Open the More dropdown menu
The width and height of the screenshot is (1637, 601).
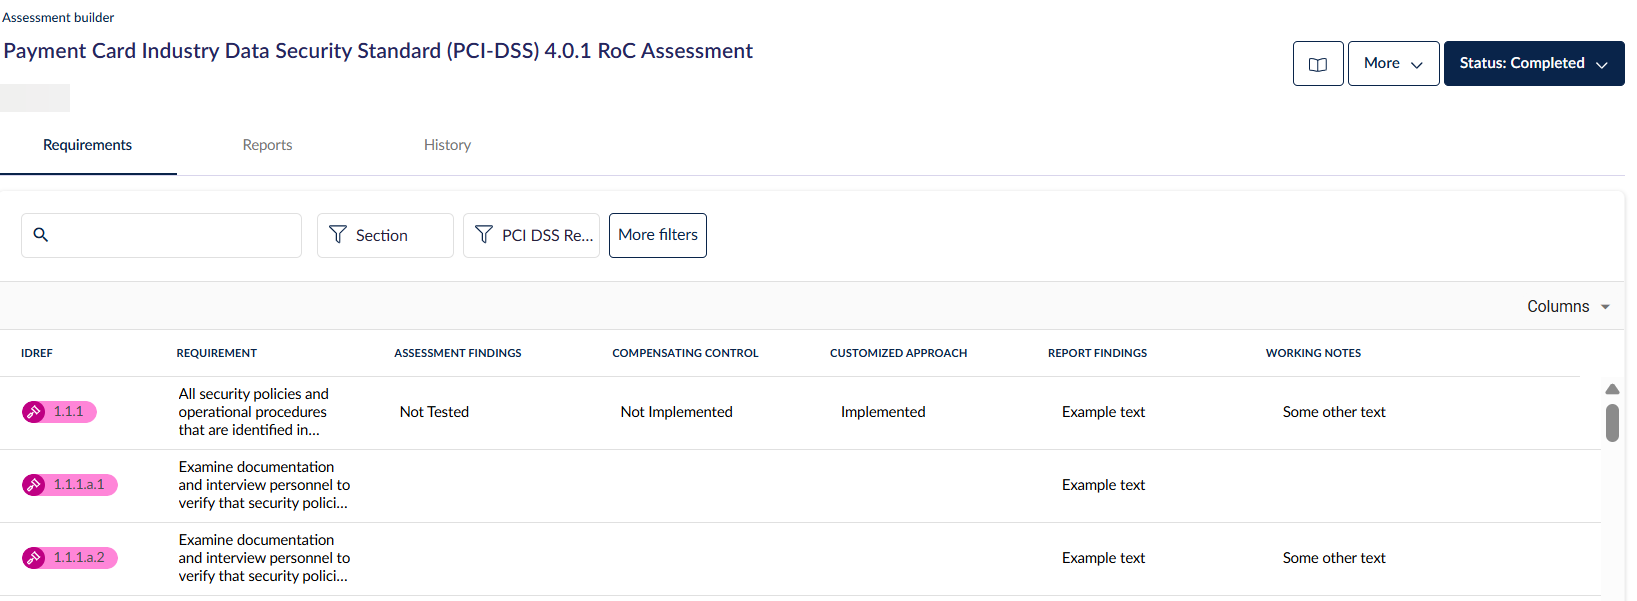coord(1393,64)
